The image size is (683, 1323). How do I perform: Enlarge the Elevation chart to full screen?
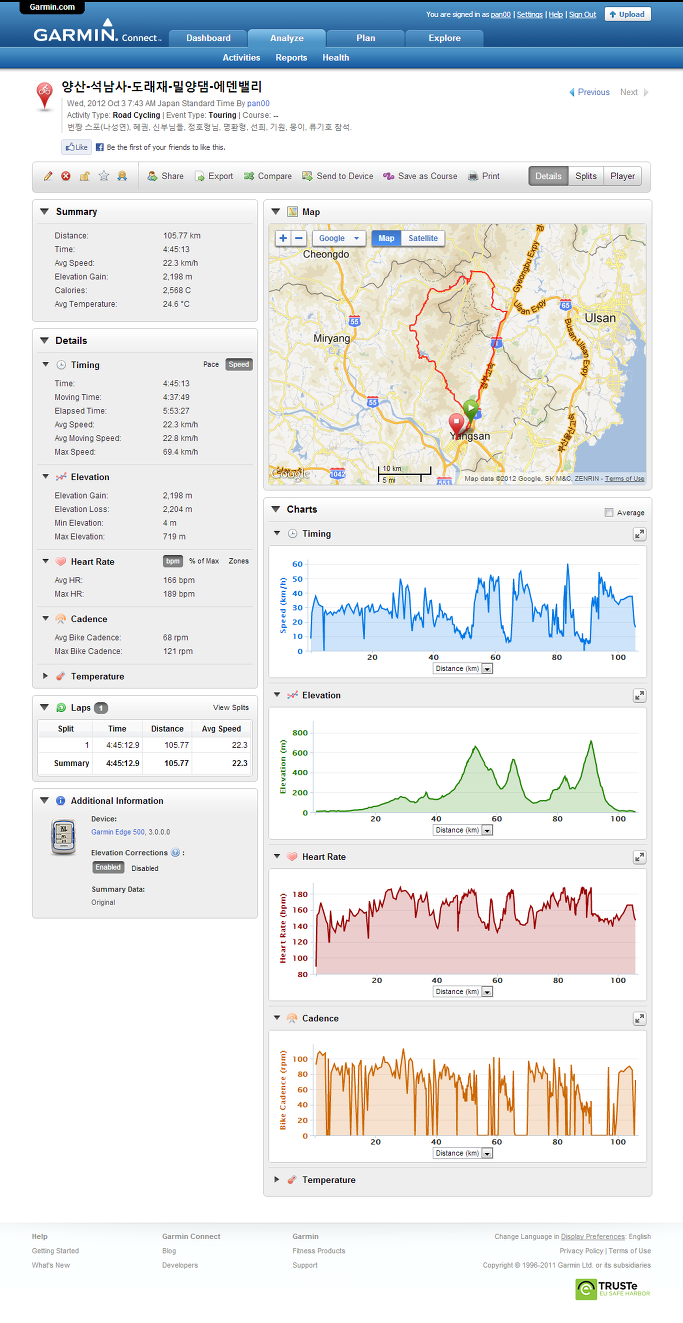(x=639, y=695)
